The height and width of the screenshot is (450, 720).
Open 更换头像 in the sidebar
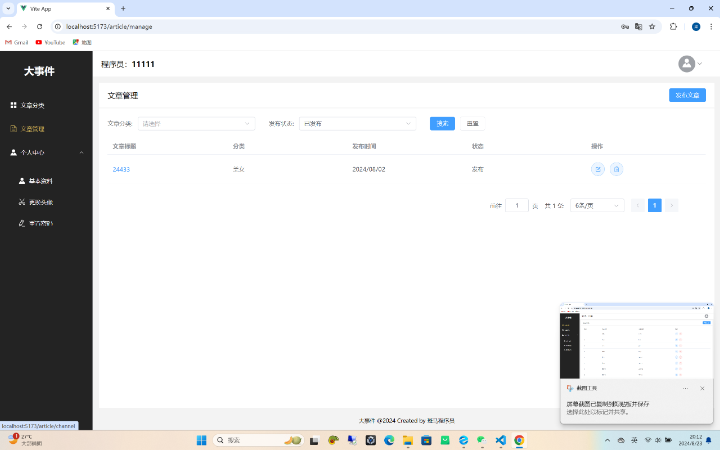point(40,202)
